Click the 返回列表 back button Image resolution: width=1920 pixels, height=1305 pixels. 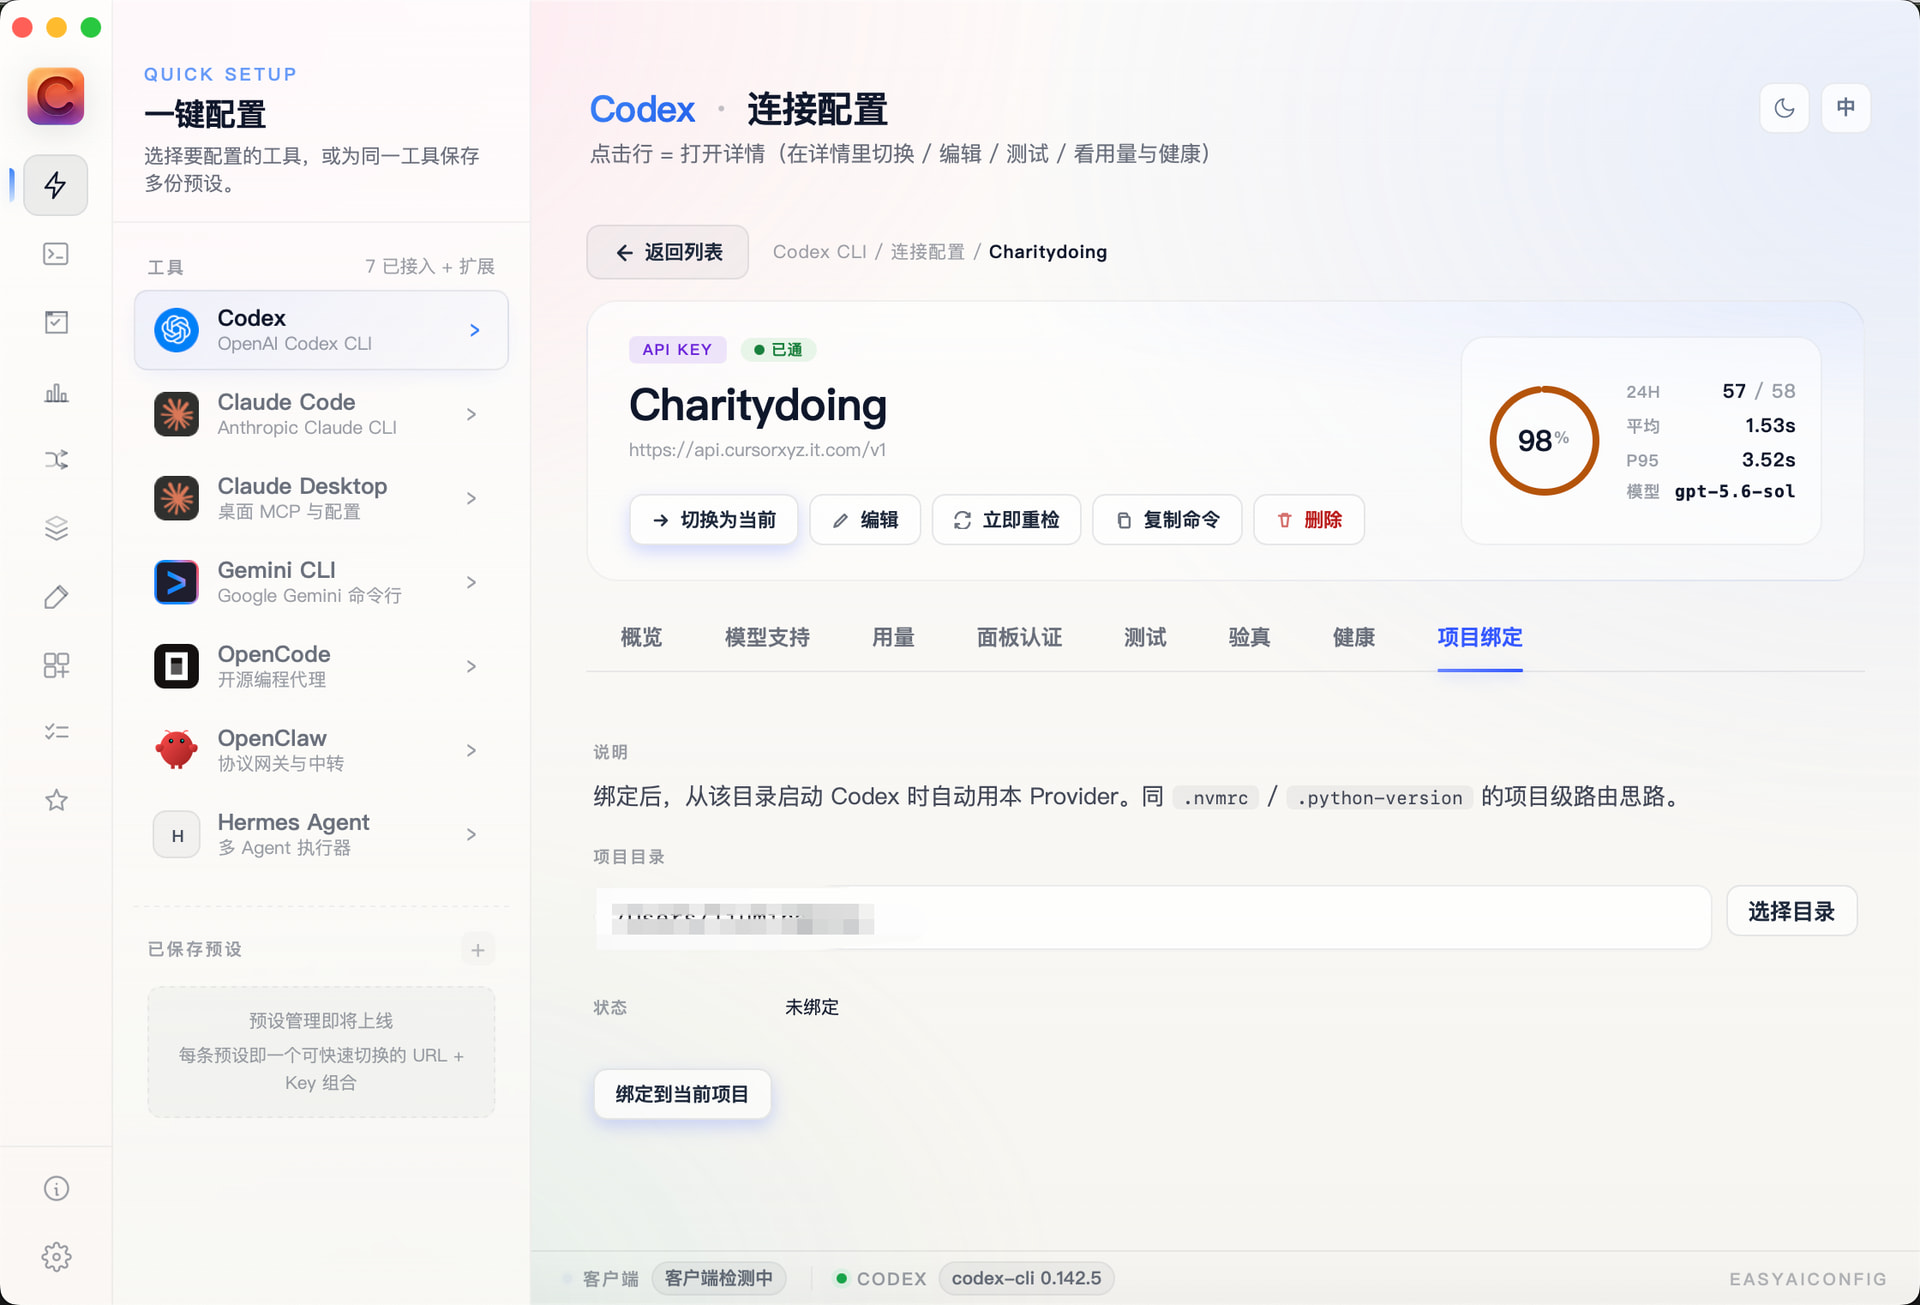pos(668,252)
